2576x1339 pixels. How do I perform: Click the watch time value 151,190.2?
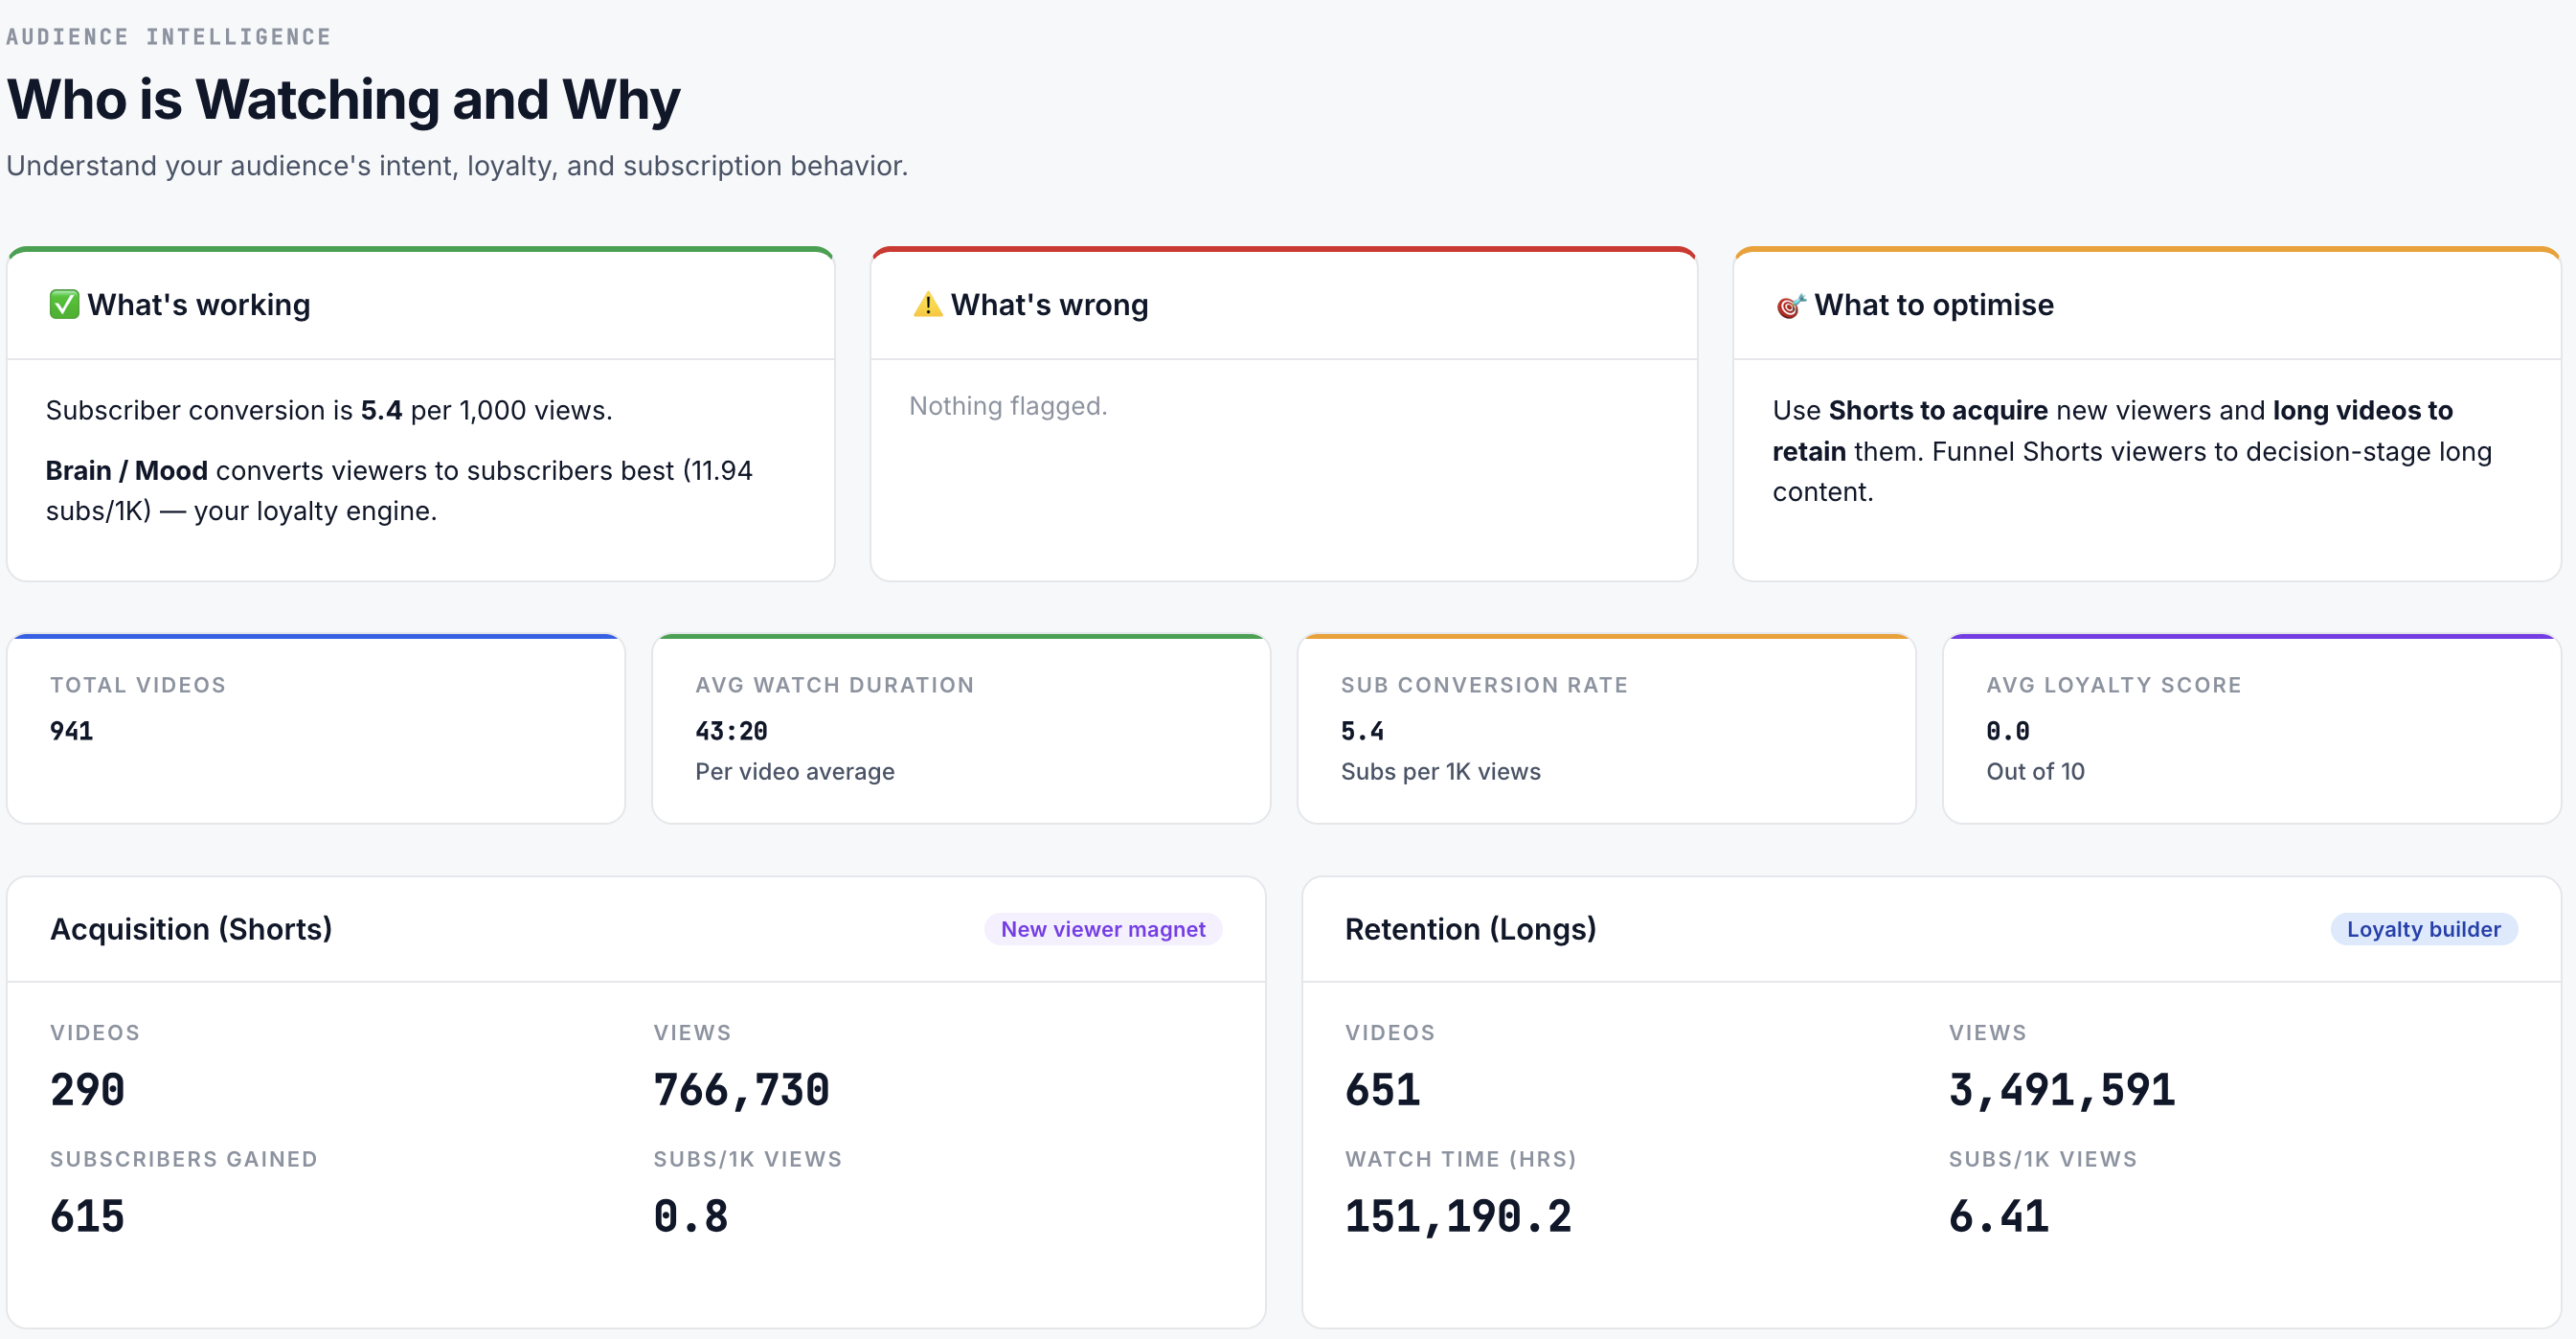pyautogui.click(x=1459, y=1217)
